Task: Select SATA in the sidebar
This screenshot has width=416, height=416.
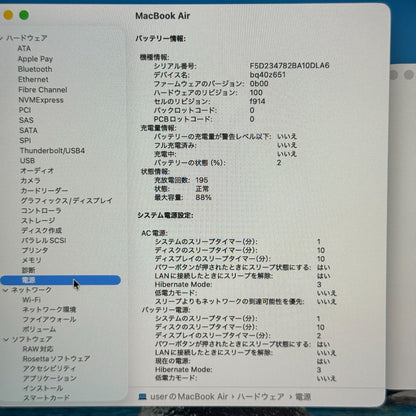Action: tap(28, 131)
